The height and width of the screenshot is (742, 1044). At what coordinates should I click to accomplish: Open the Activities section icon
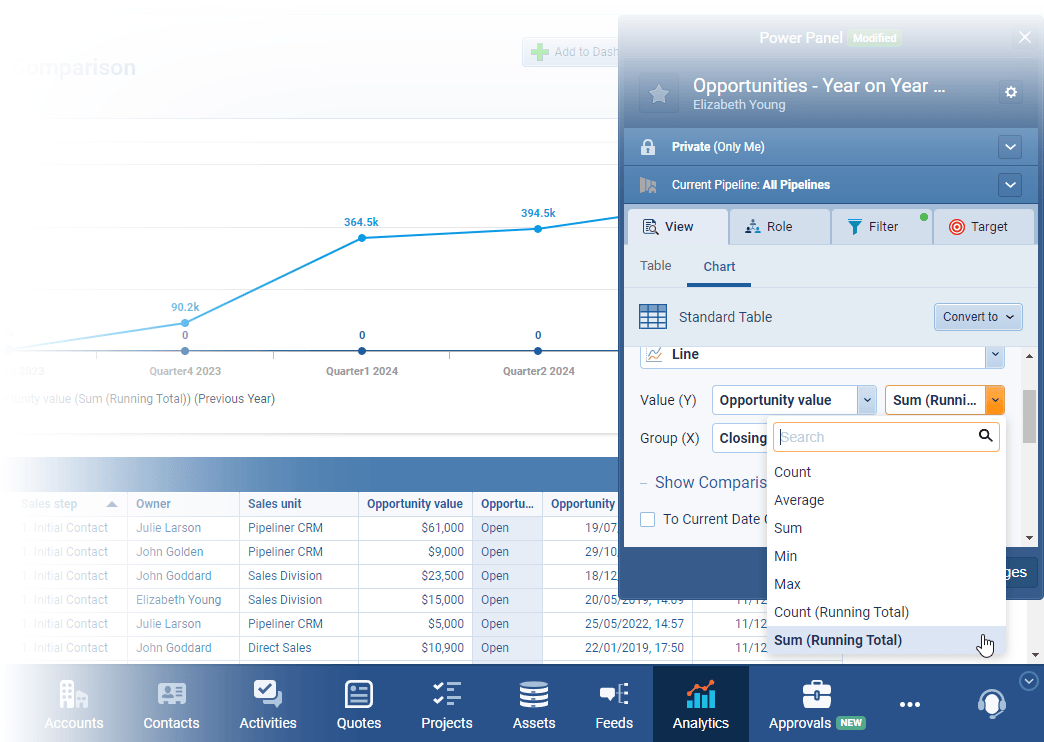(x=267, y=696)
